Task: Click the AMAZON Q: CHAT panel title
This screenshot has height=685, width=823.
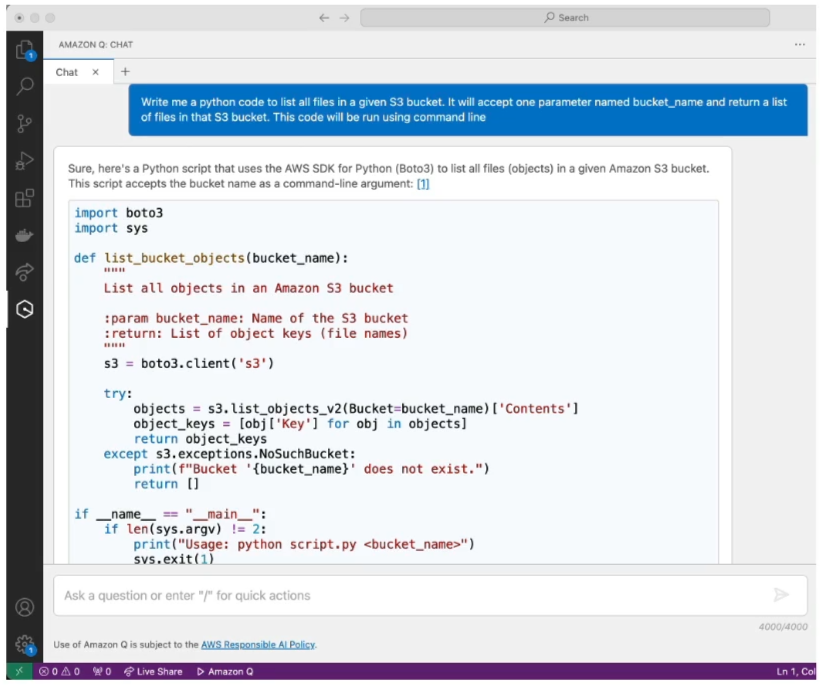Action: 96,45
